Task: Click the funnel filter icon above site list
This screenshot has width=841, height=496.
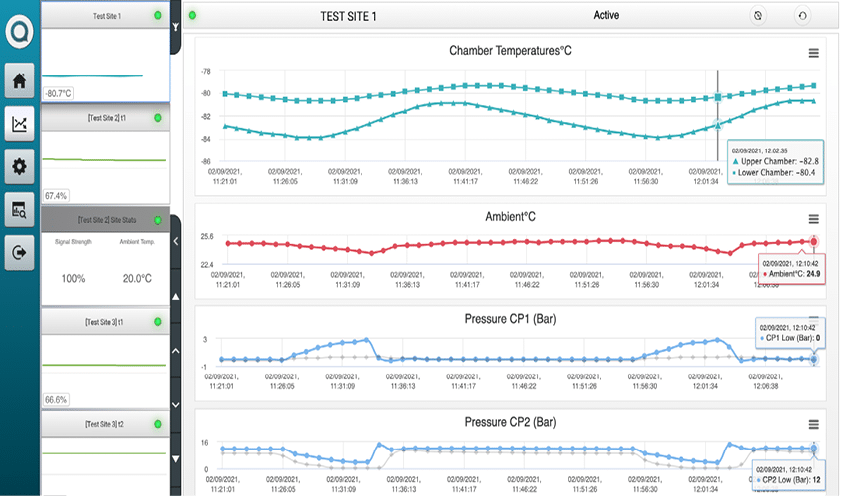Action: 176,26
